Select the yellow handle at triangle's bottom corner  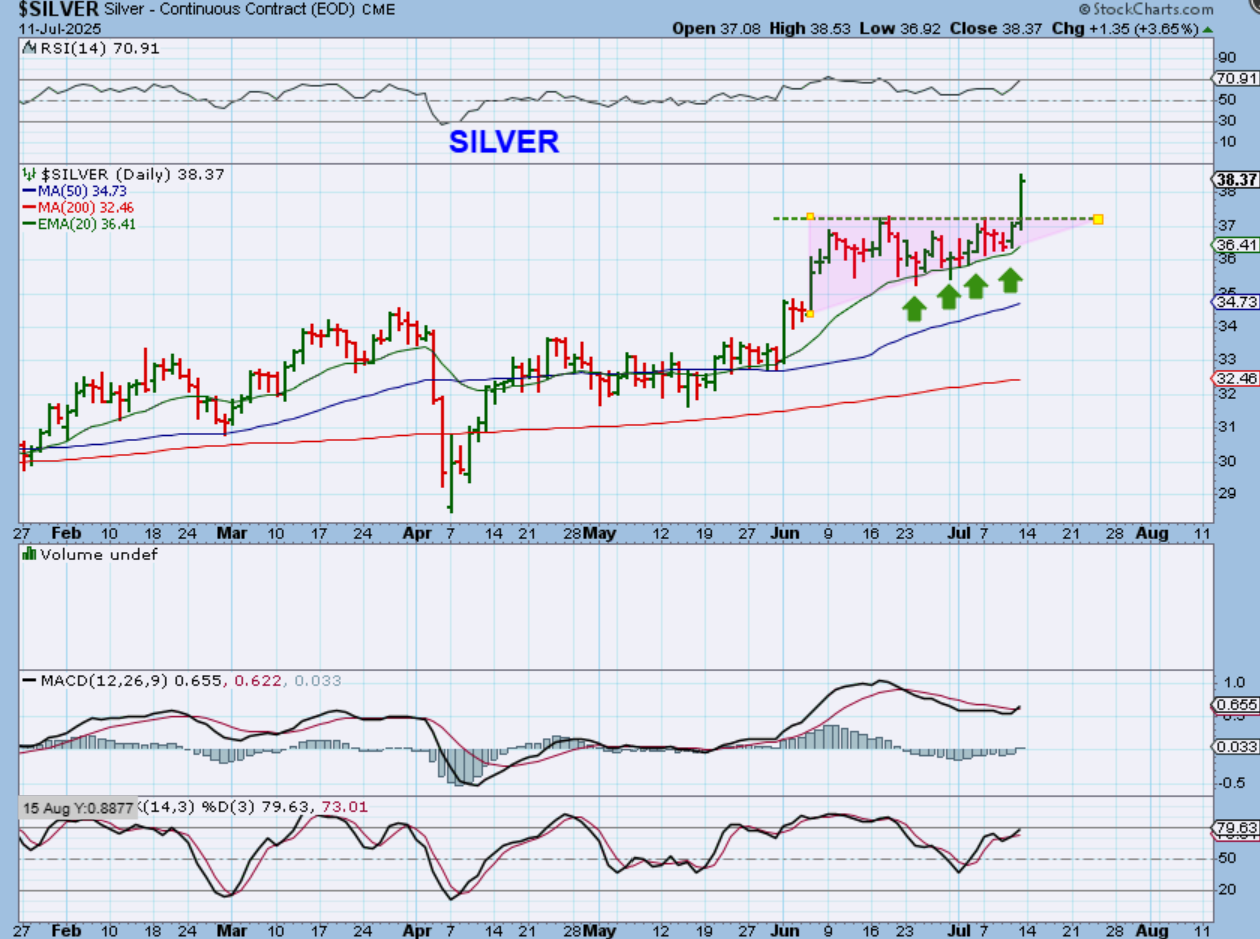pyautogui.click(x=809, y=313)
